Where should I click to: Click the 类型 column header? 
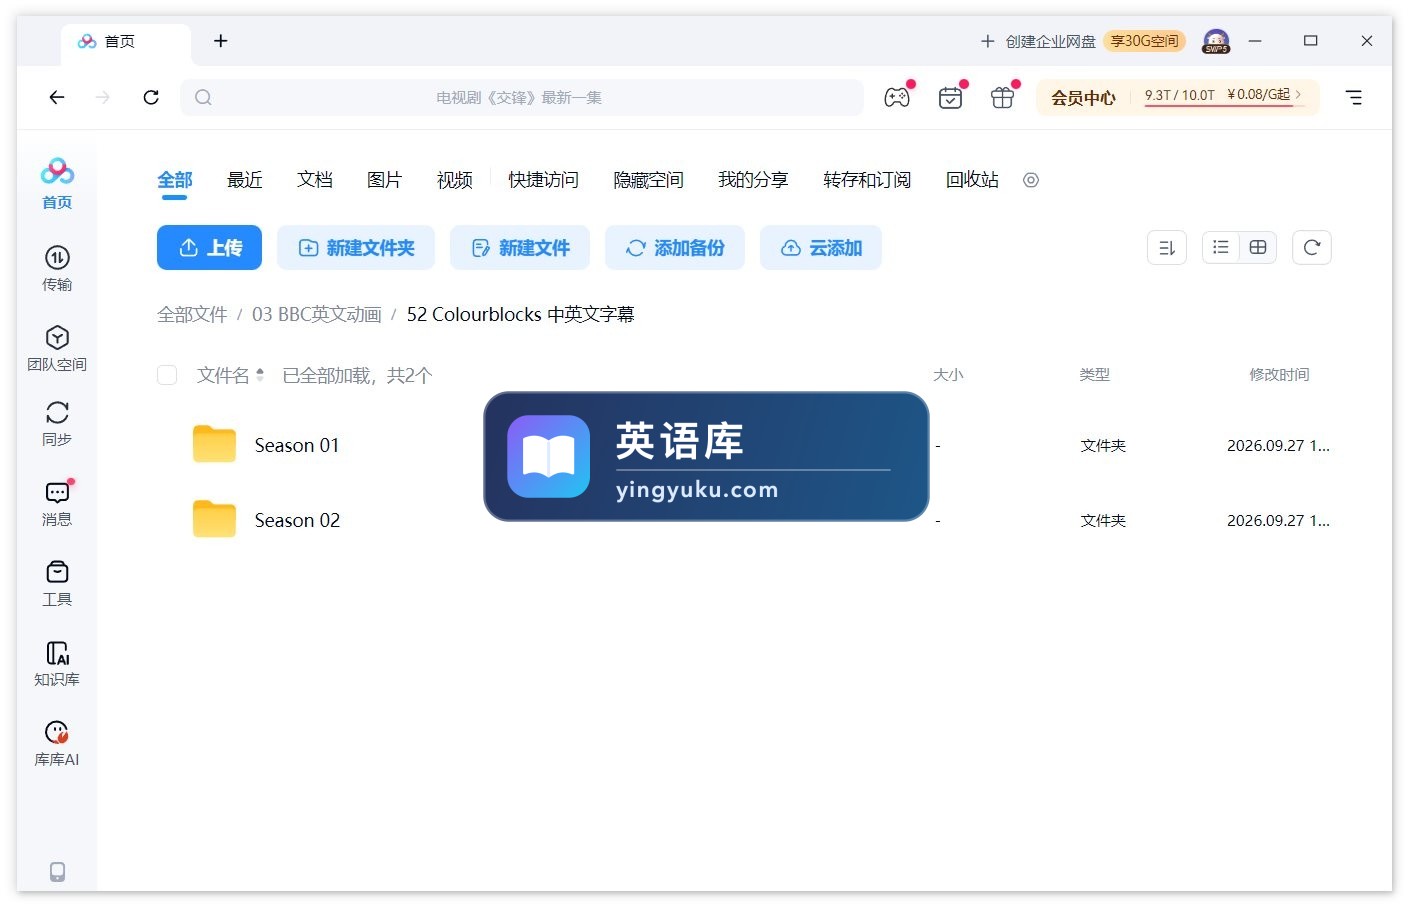coord(1095,375)
